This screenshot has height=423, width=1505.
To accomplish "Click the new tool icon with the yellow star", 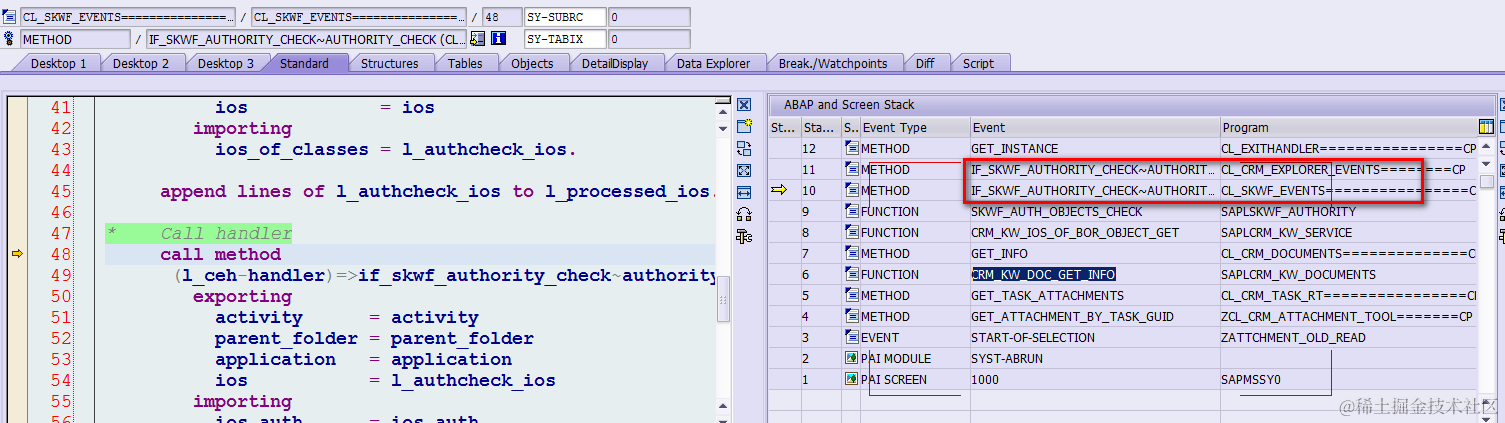I will tap(744, 126).
